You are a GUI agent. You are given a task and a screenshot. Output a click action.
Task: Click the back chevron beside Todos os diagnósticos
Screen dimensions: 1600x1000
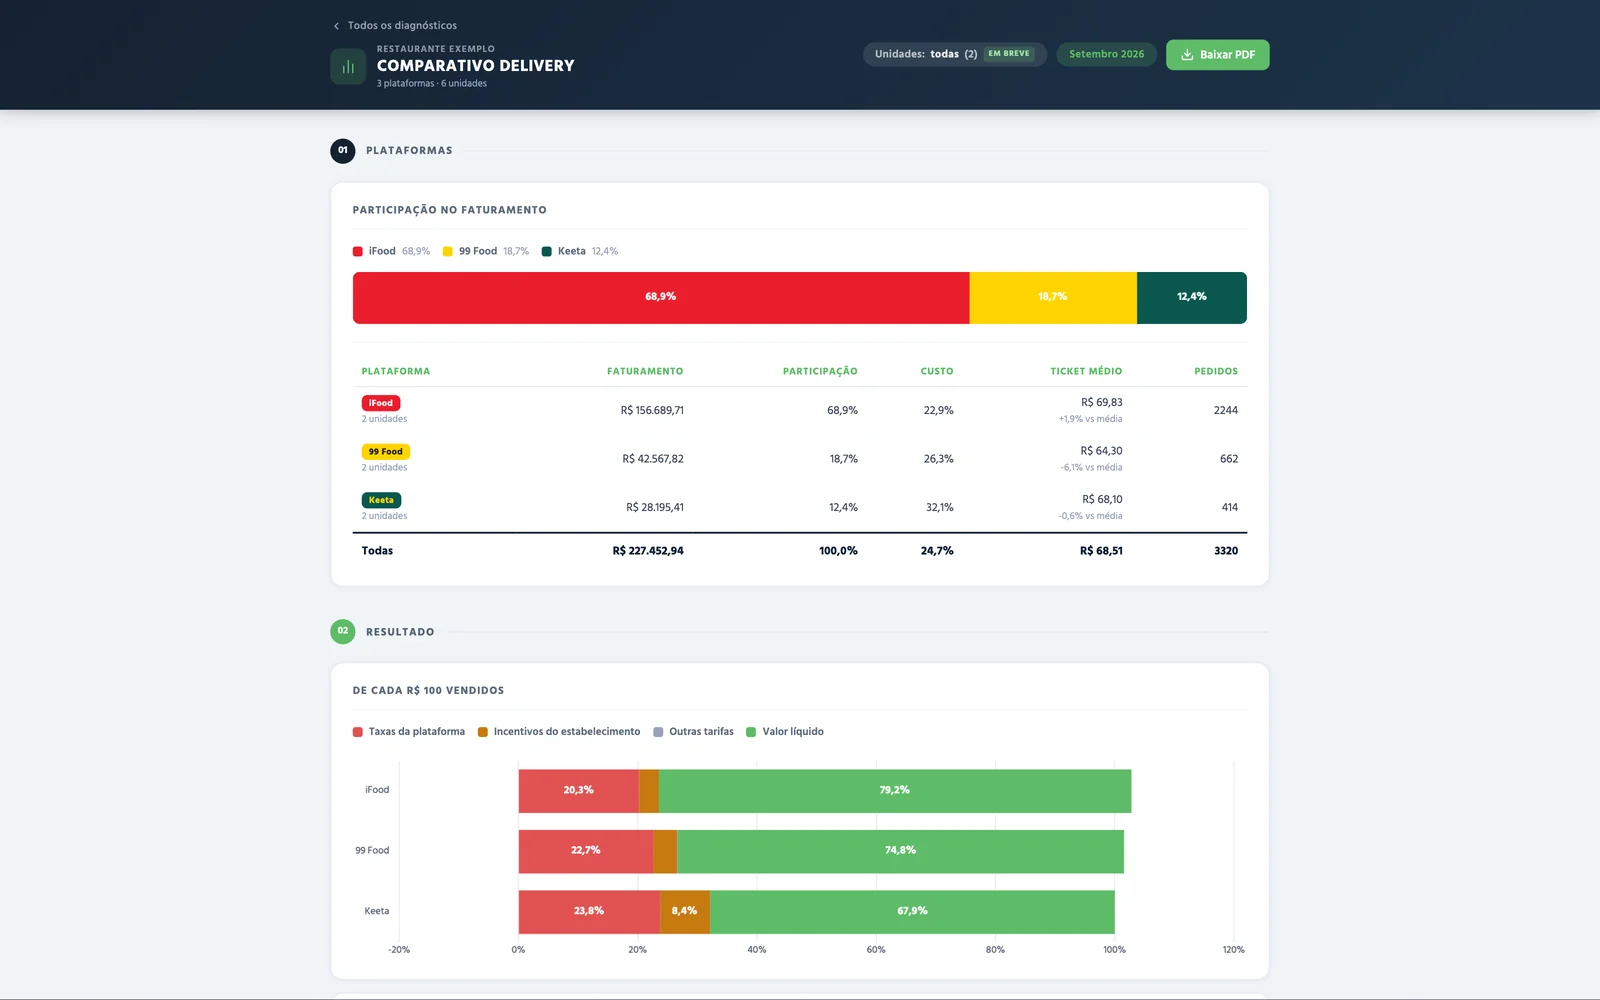pyautogui.click(x=336, y=26)
